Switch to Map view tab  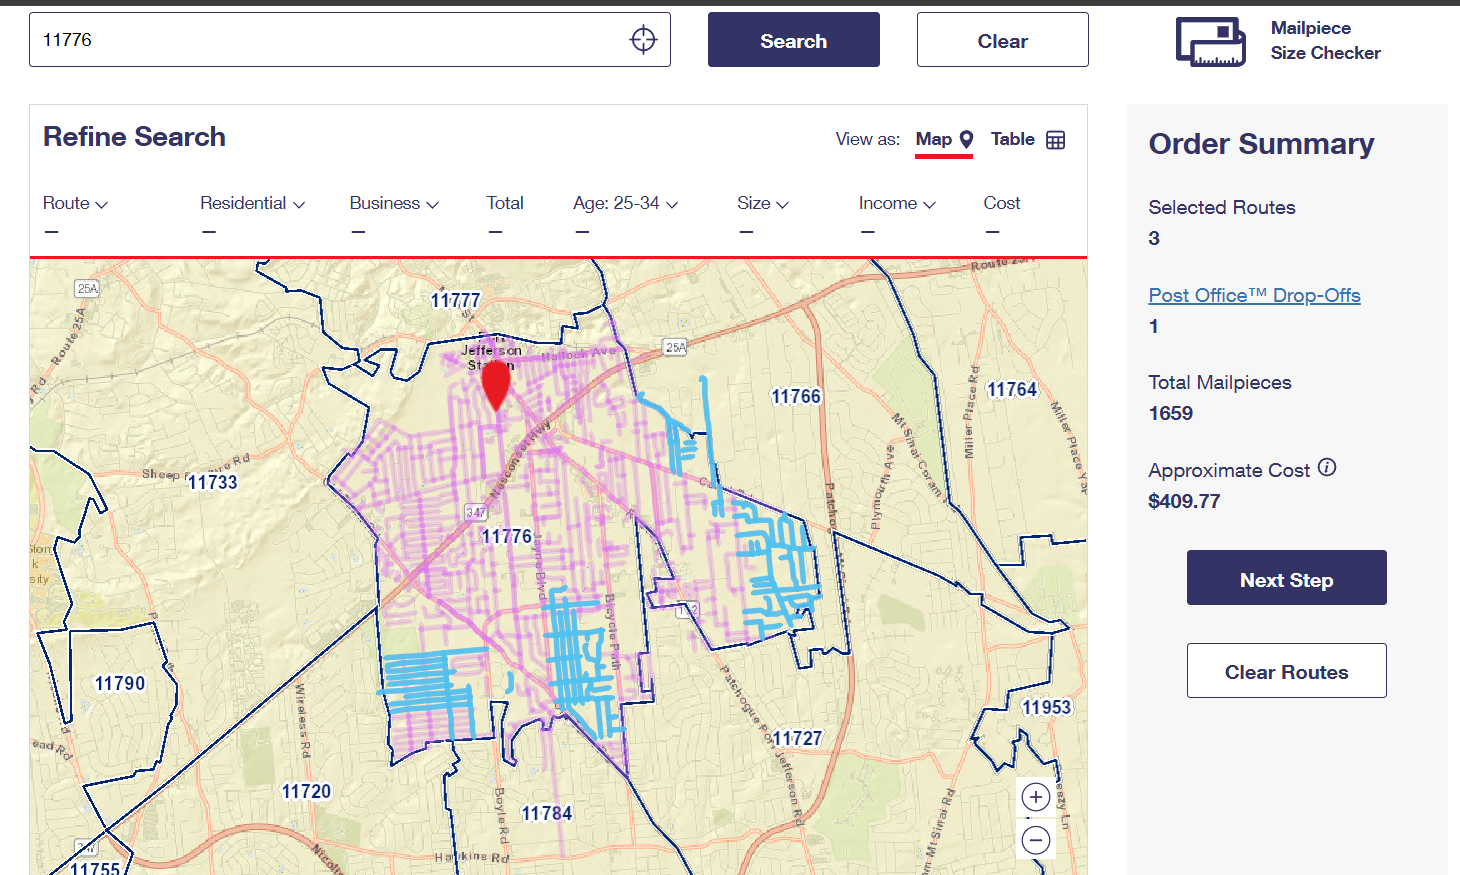(944, 140)
